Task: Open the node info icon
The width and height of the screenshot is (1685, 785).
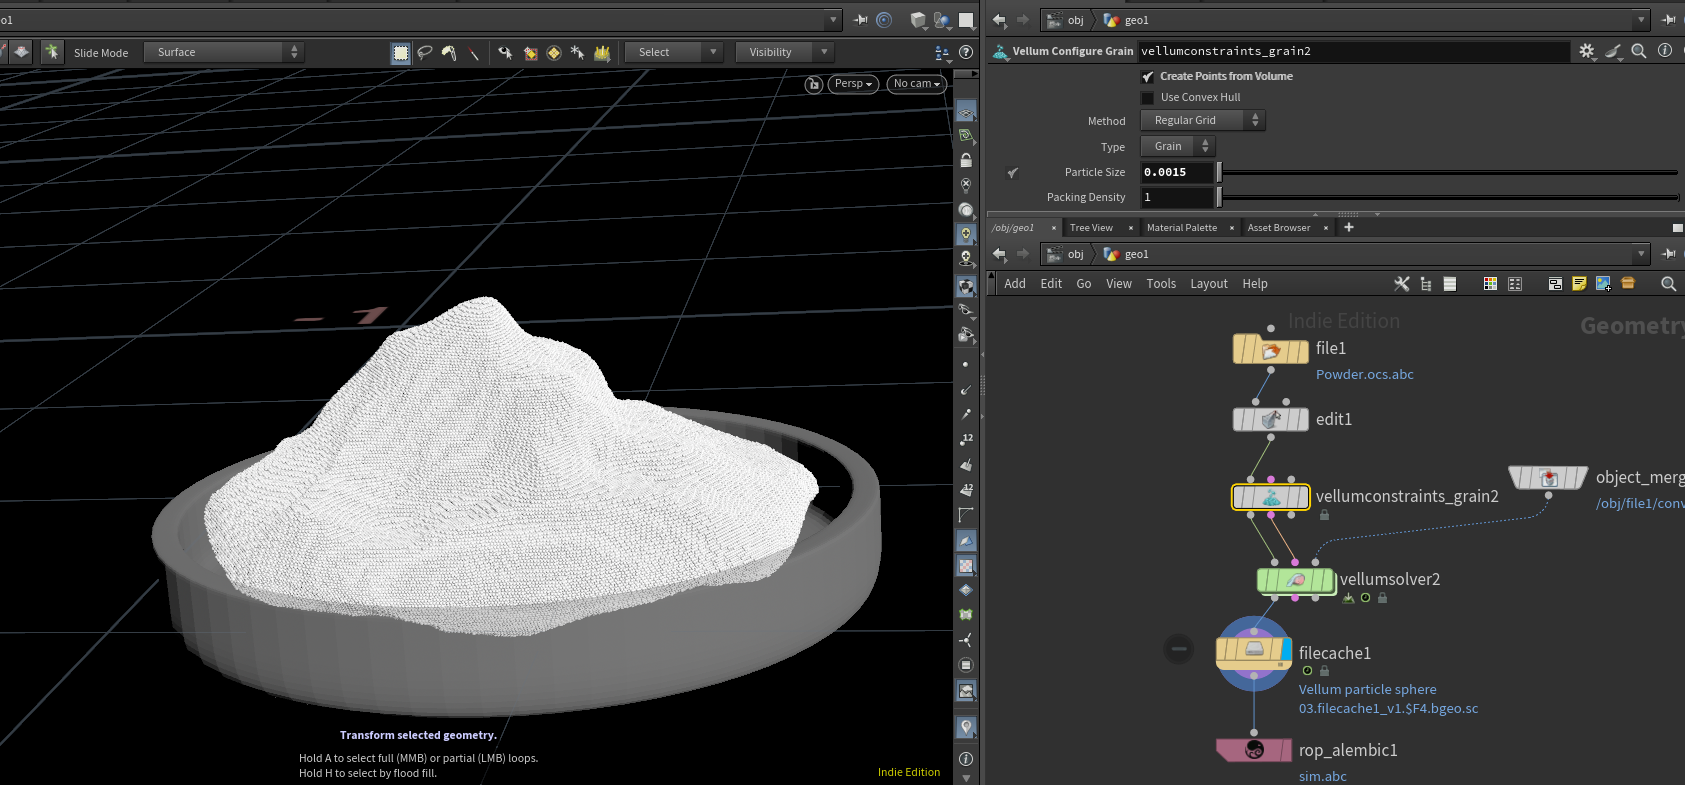Action: pos(1665,51)
